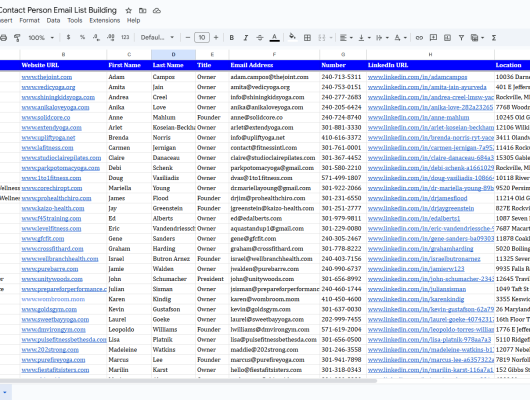Select column D header

(x=173, y=54)
